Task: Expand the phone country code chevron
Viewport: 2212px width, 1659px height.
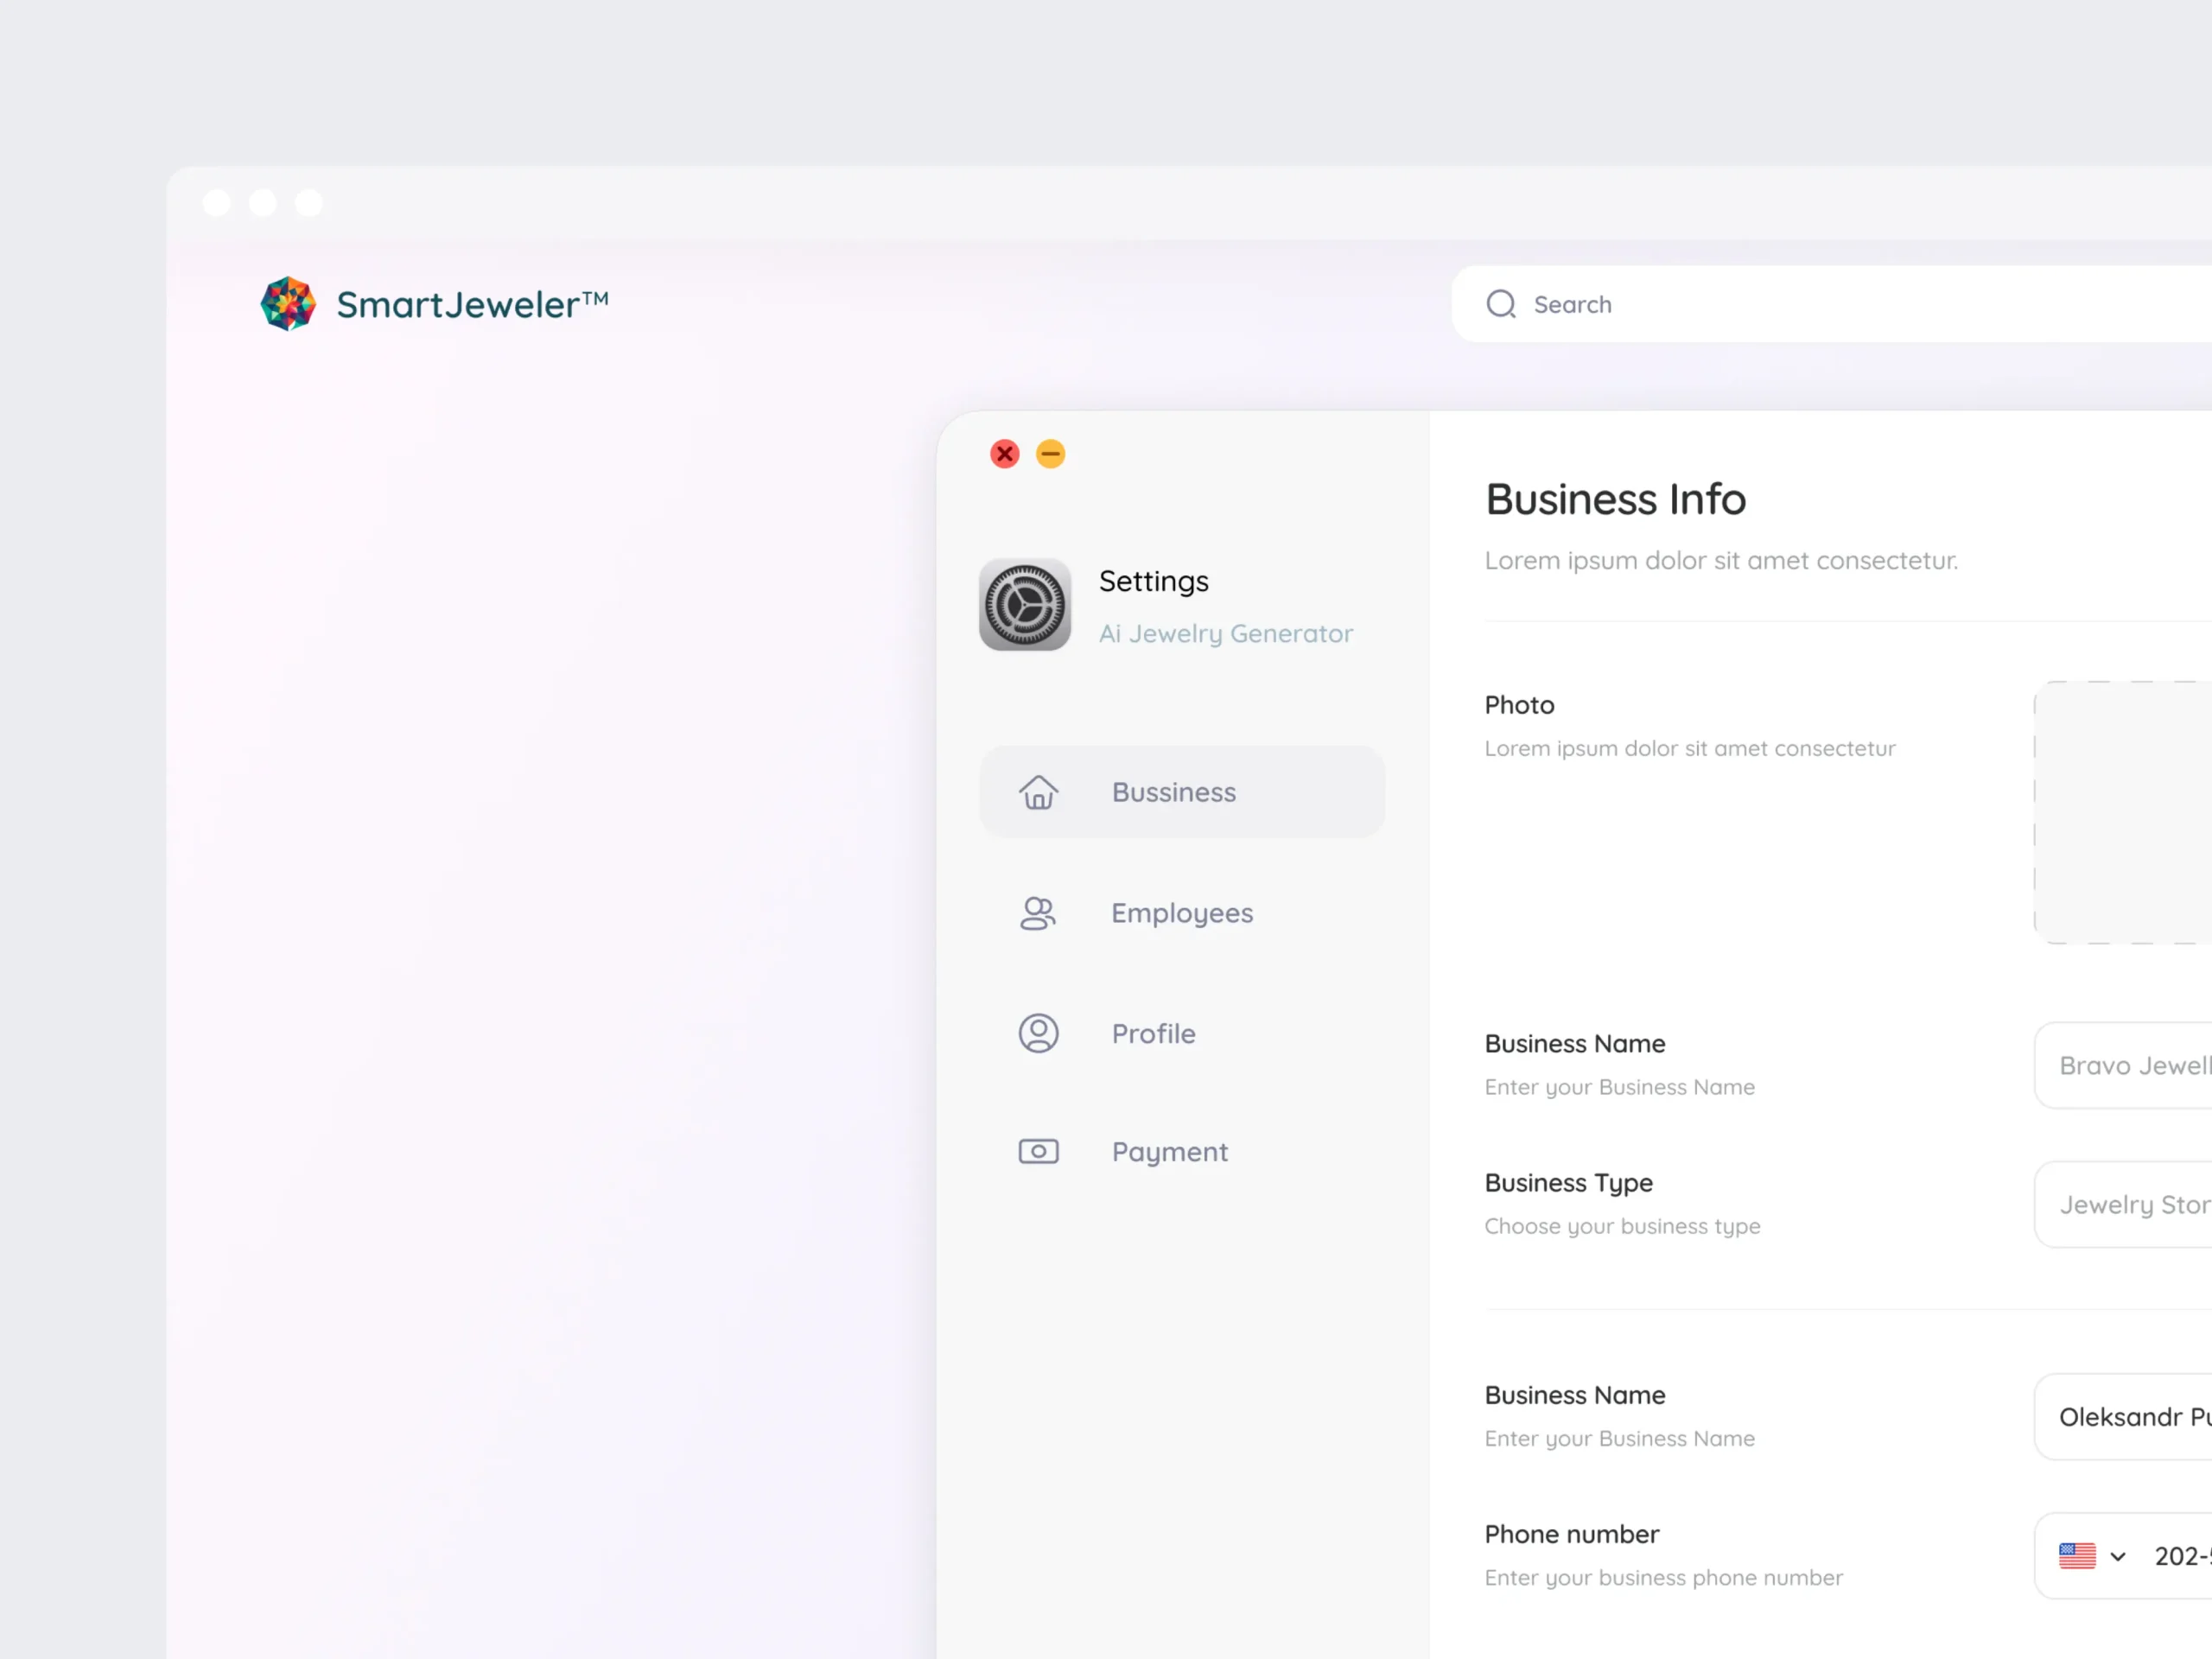Action: 2117,1557
